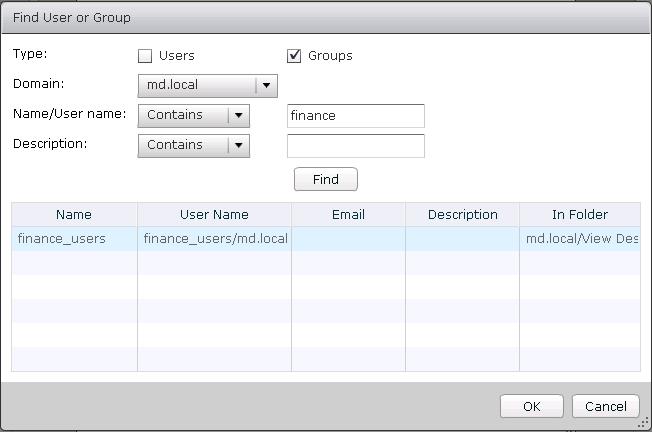Image resolution: width=652 pixels, height=432 pixels.
Task: Click the Email column header
Action: [348, 214]
